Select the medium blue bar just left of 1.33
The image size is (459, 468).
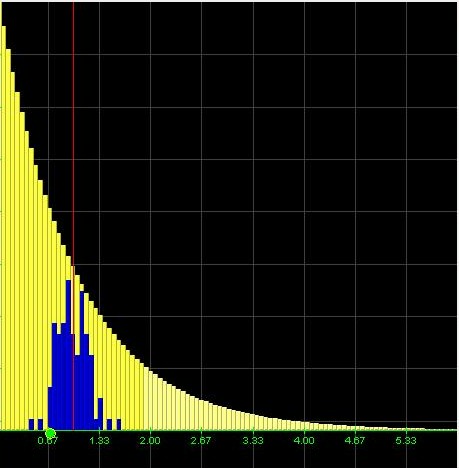[100, 414]
